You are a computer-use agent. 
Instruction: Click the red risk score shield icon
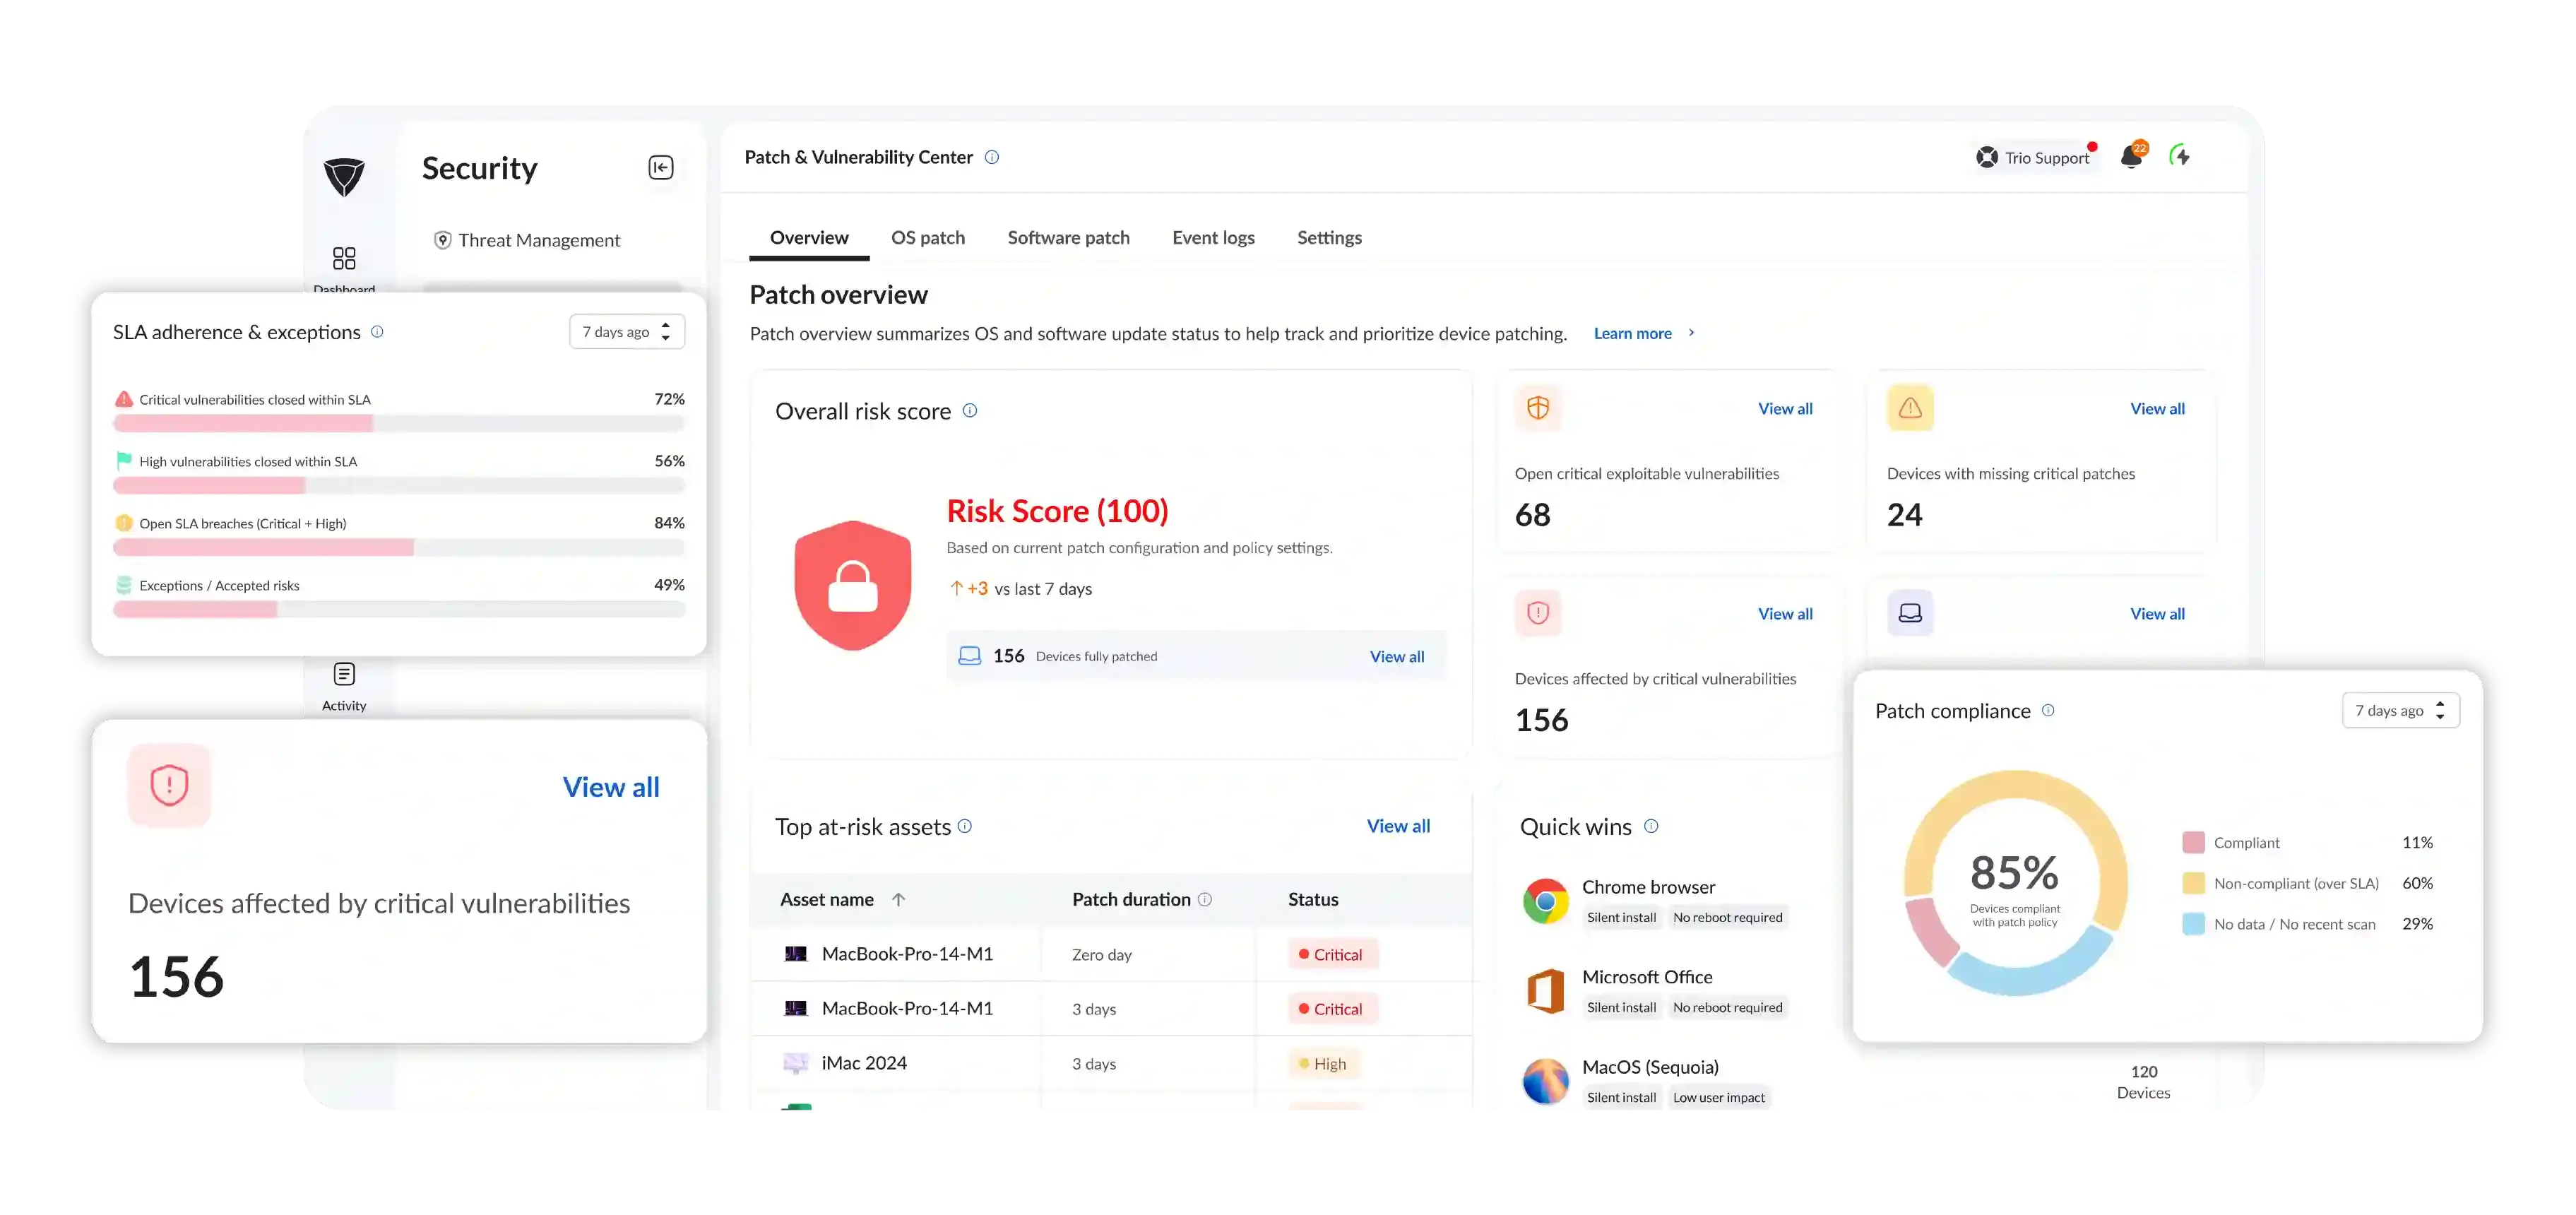pos(853,585)
